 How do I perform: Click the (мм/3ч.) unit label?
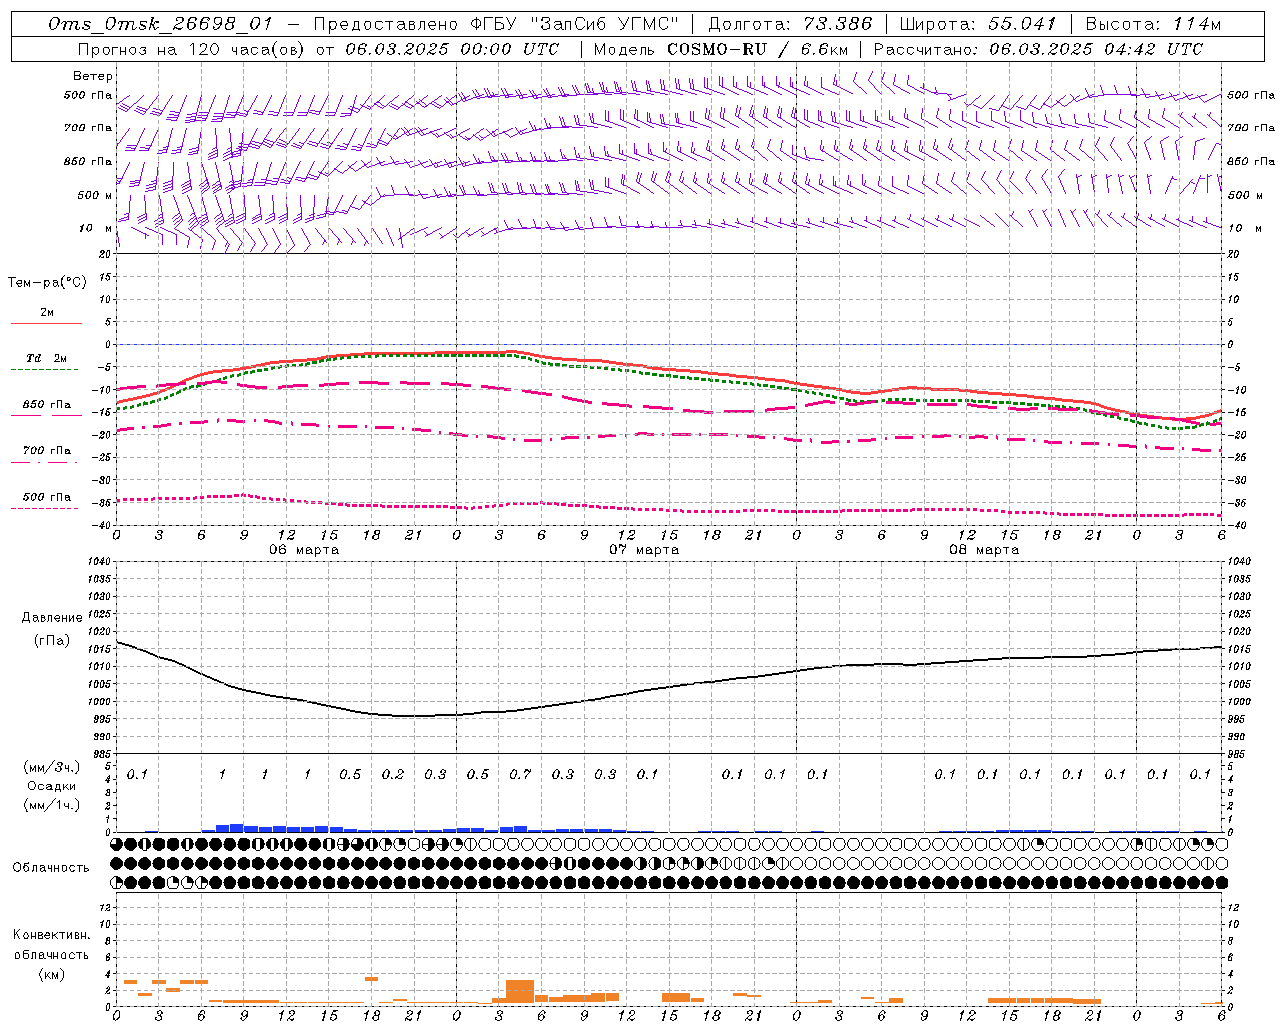tap(50, 767)
